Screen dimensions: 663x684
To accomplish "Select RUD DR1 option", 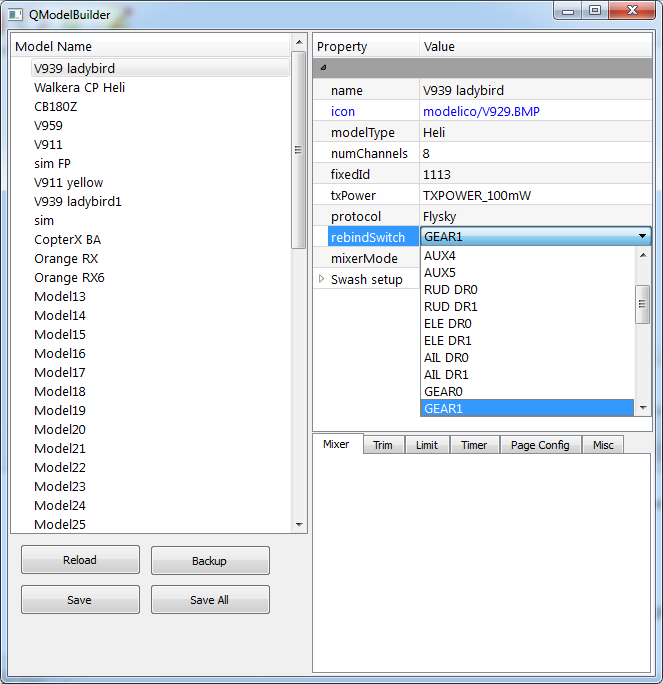I will click(527, 307).
